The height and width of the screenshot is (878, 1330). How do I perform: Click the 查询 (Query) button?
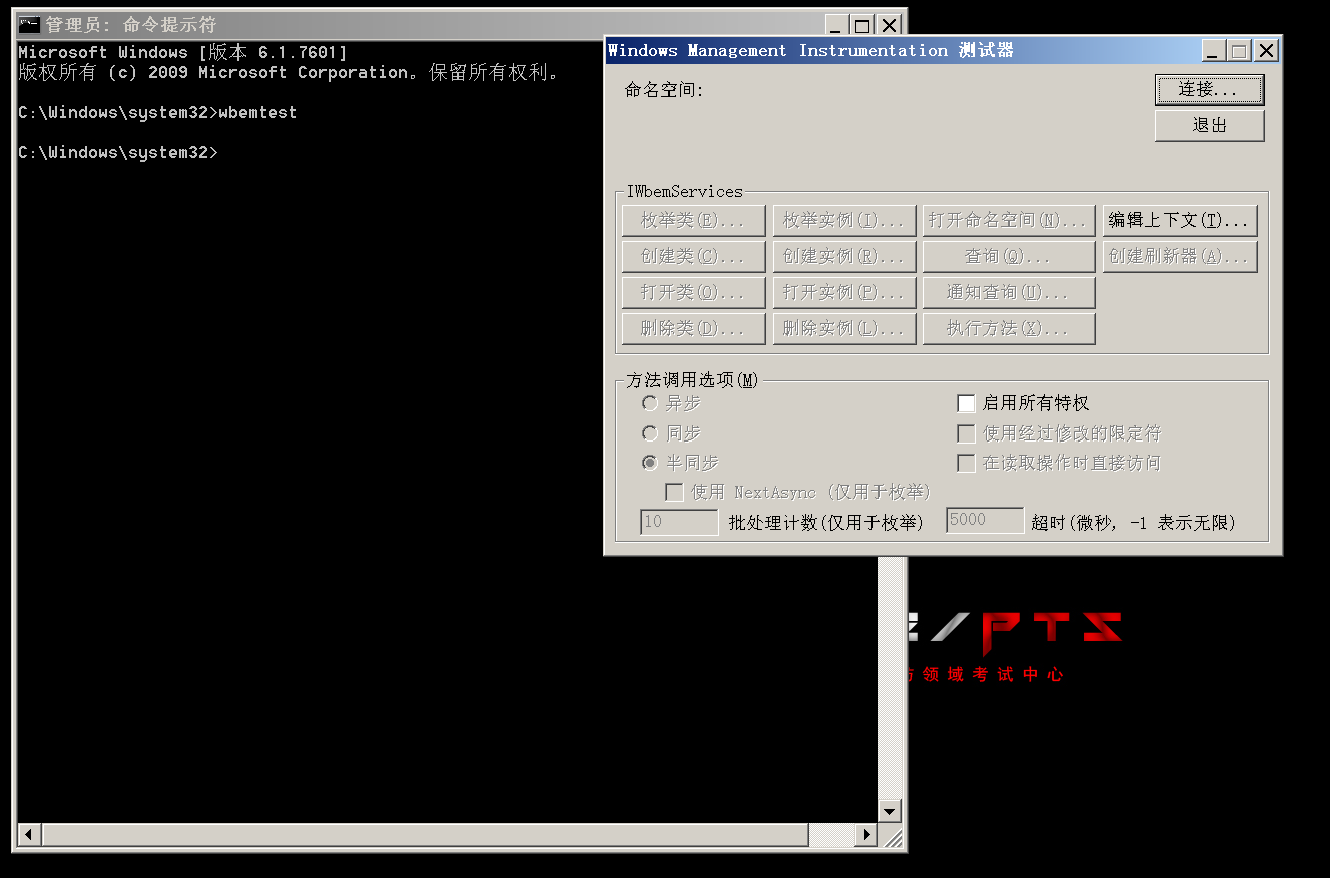coord(1008,256)
